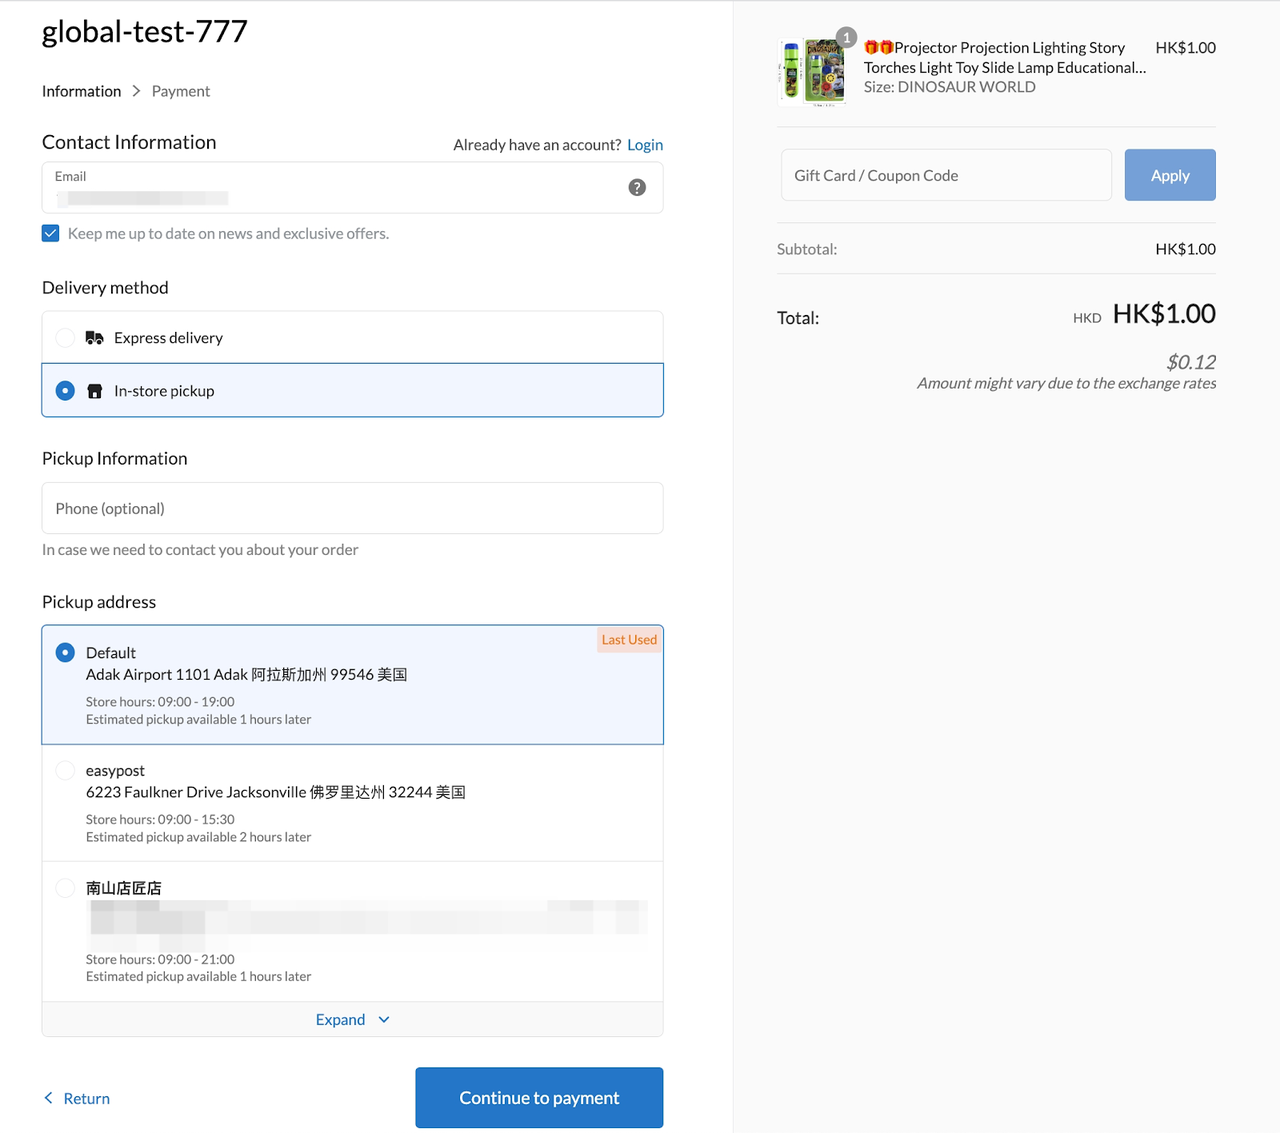Screen dimensions: 1280x1133
Task: Select the In-store pickup radio button
Action: click(x=65, y=391)
